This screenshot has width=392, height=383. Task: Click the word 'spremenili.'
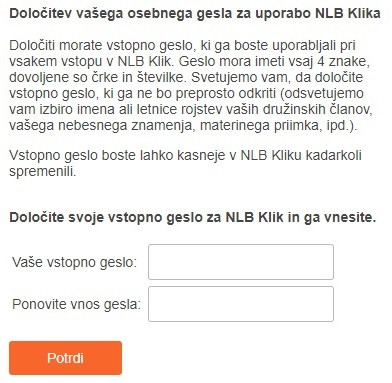(43, 172)
